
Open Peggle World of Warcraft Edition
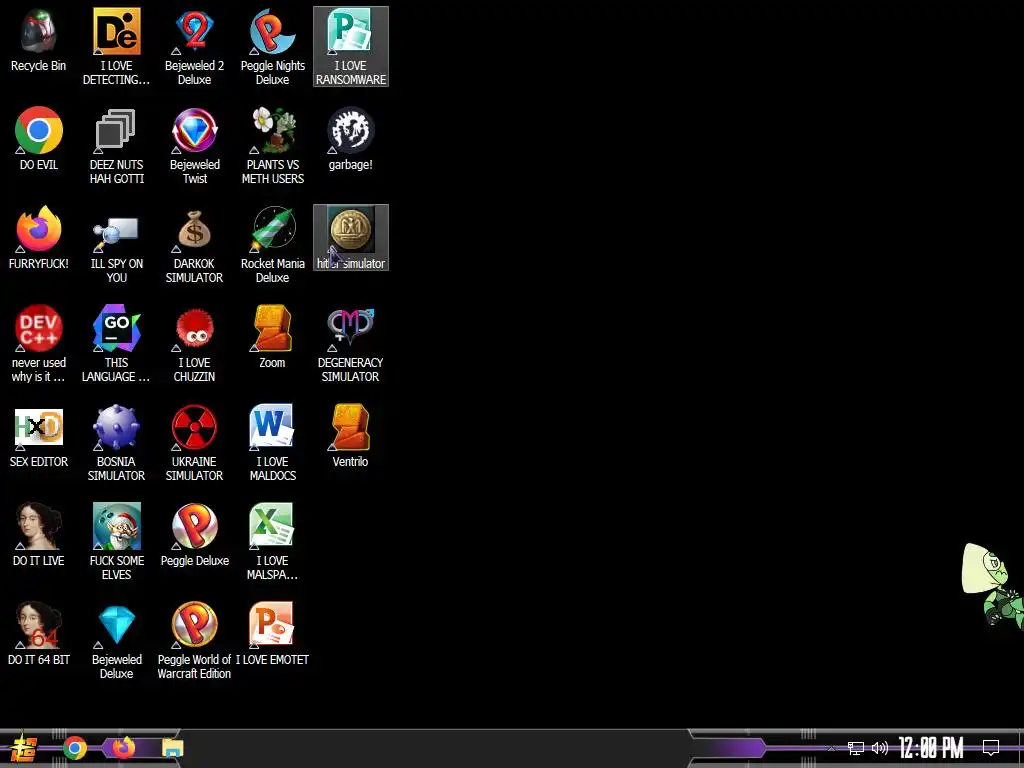[x=195, y=641]
